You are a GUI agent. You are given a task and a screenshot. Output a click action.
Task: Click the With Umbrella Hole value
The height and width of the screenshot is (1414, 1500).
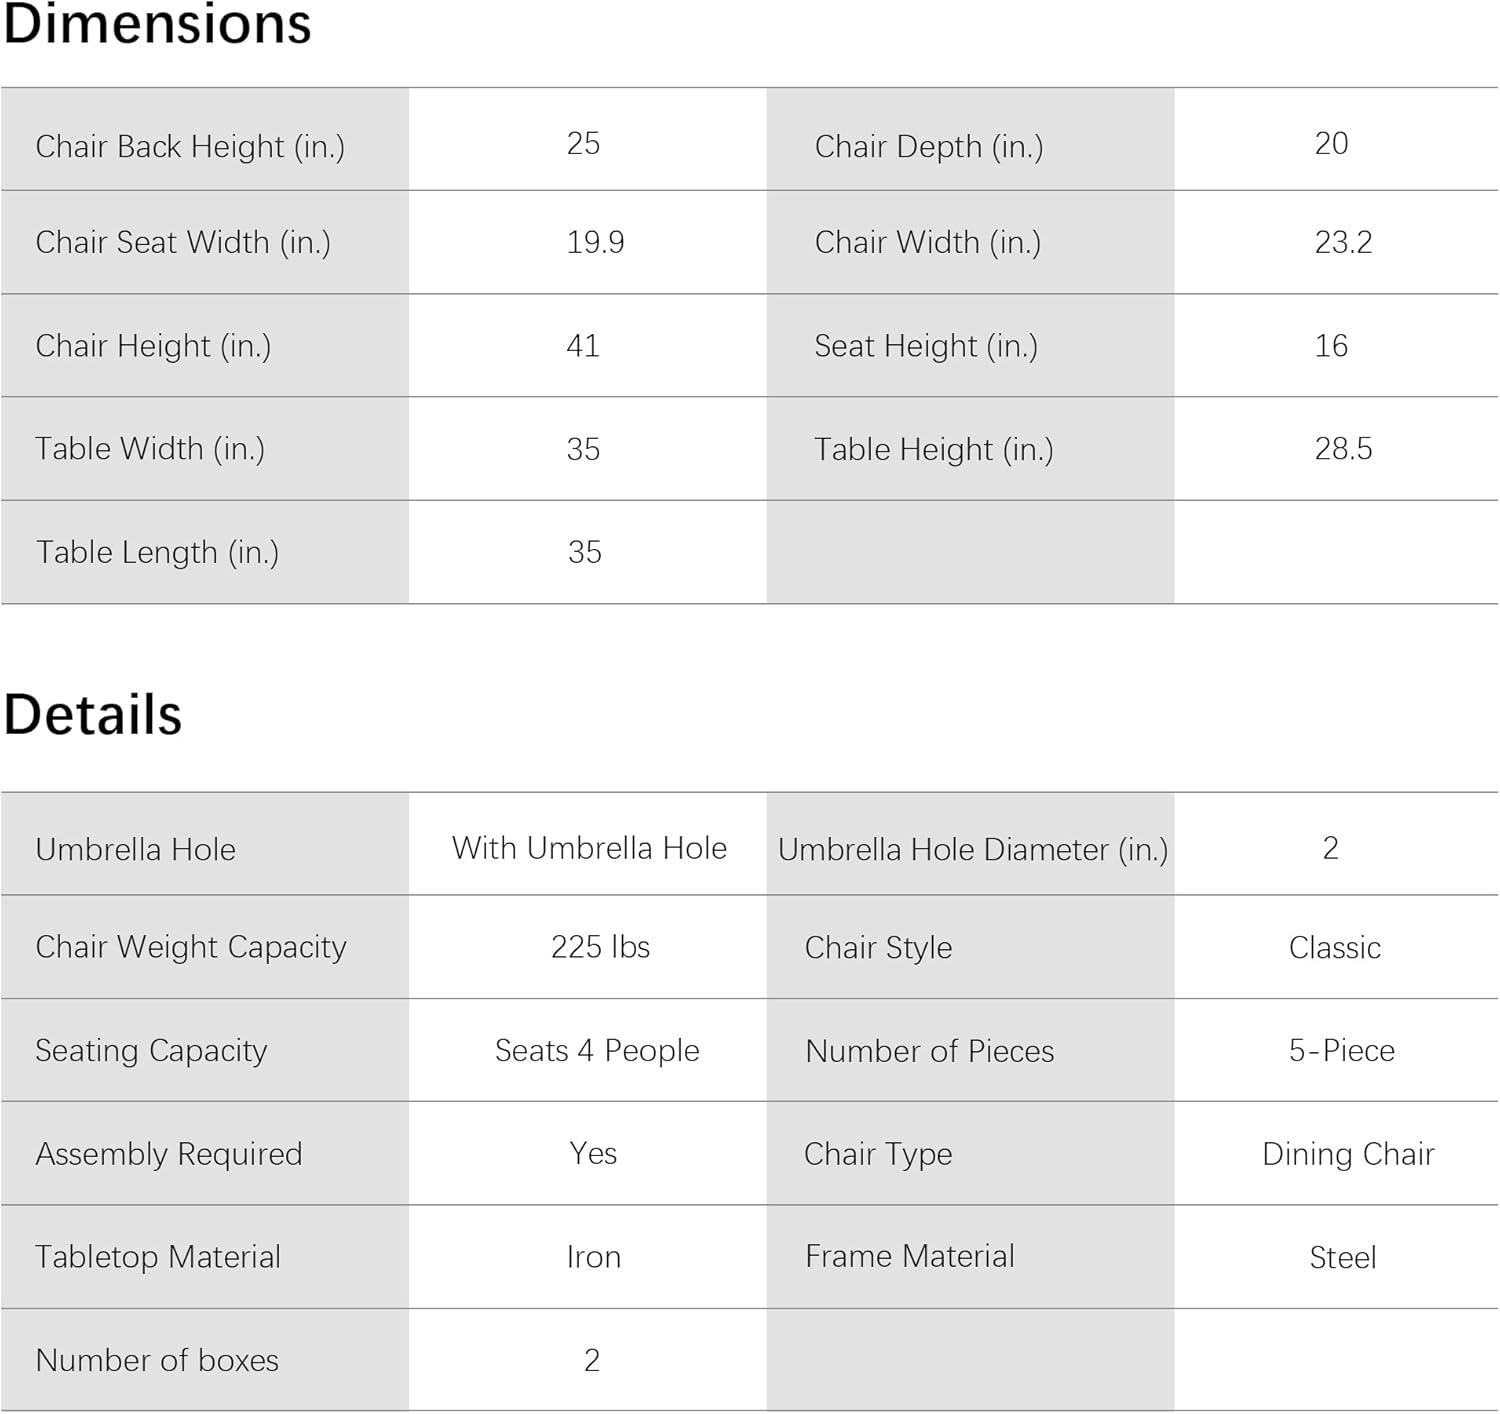pyautogui.click(x=589, y=848)
